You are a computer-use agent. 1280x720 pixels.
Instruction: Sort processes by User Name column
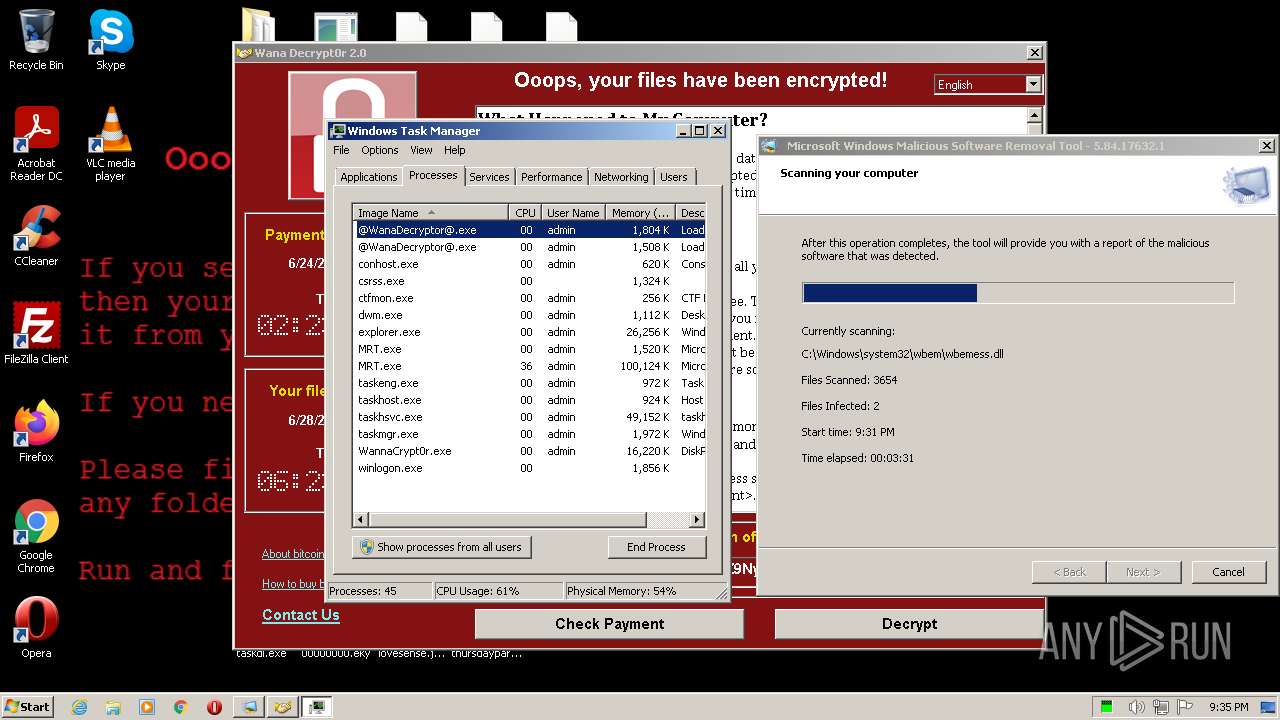coord(573,213)
